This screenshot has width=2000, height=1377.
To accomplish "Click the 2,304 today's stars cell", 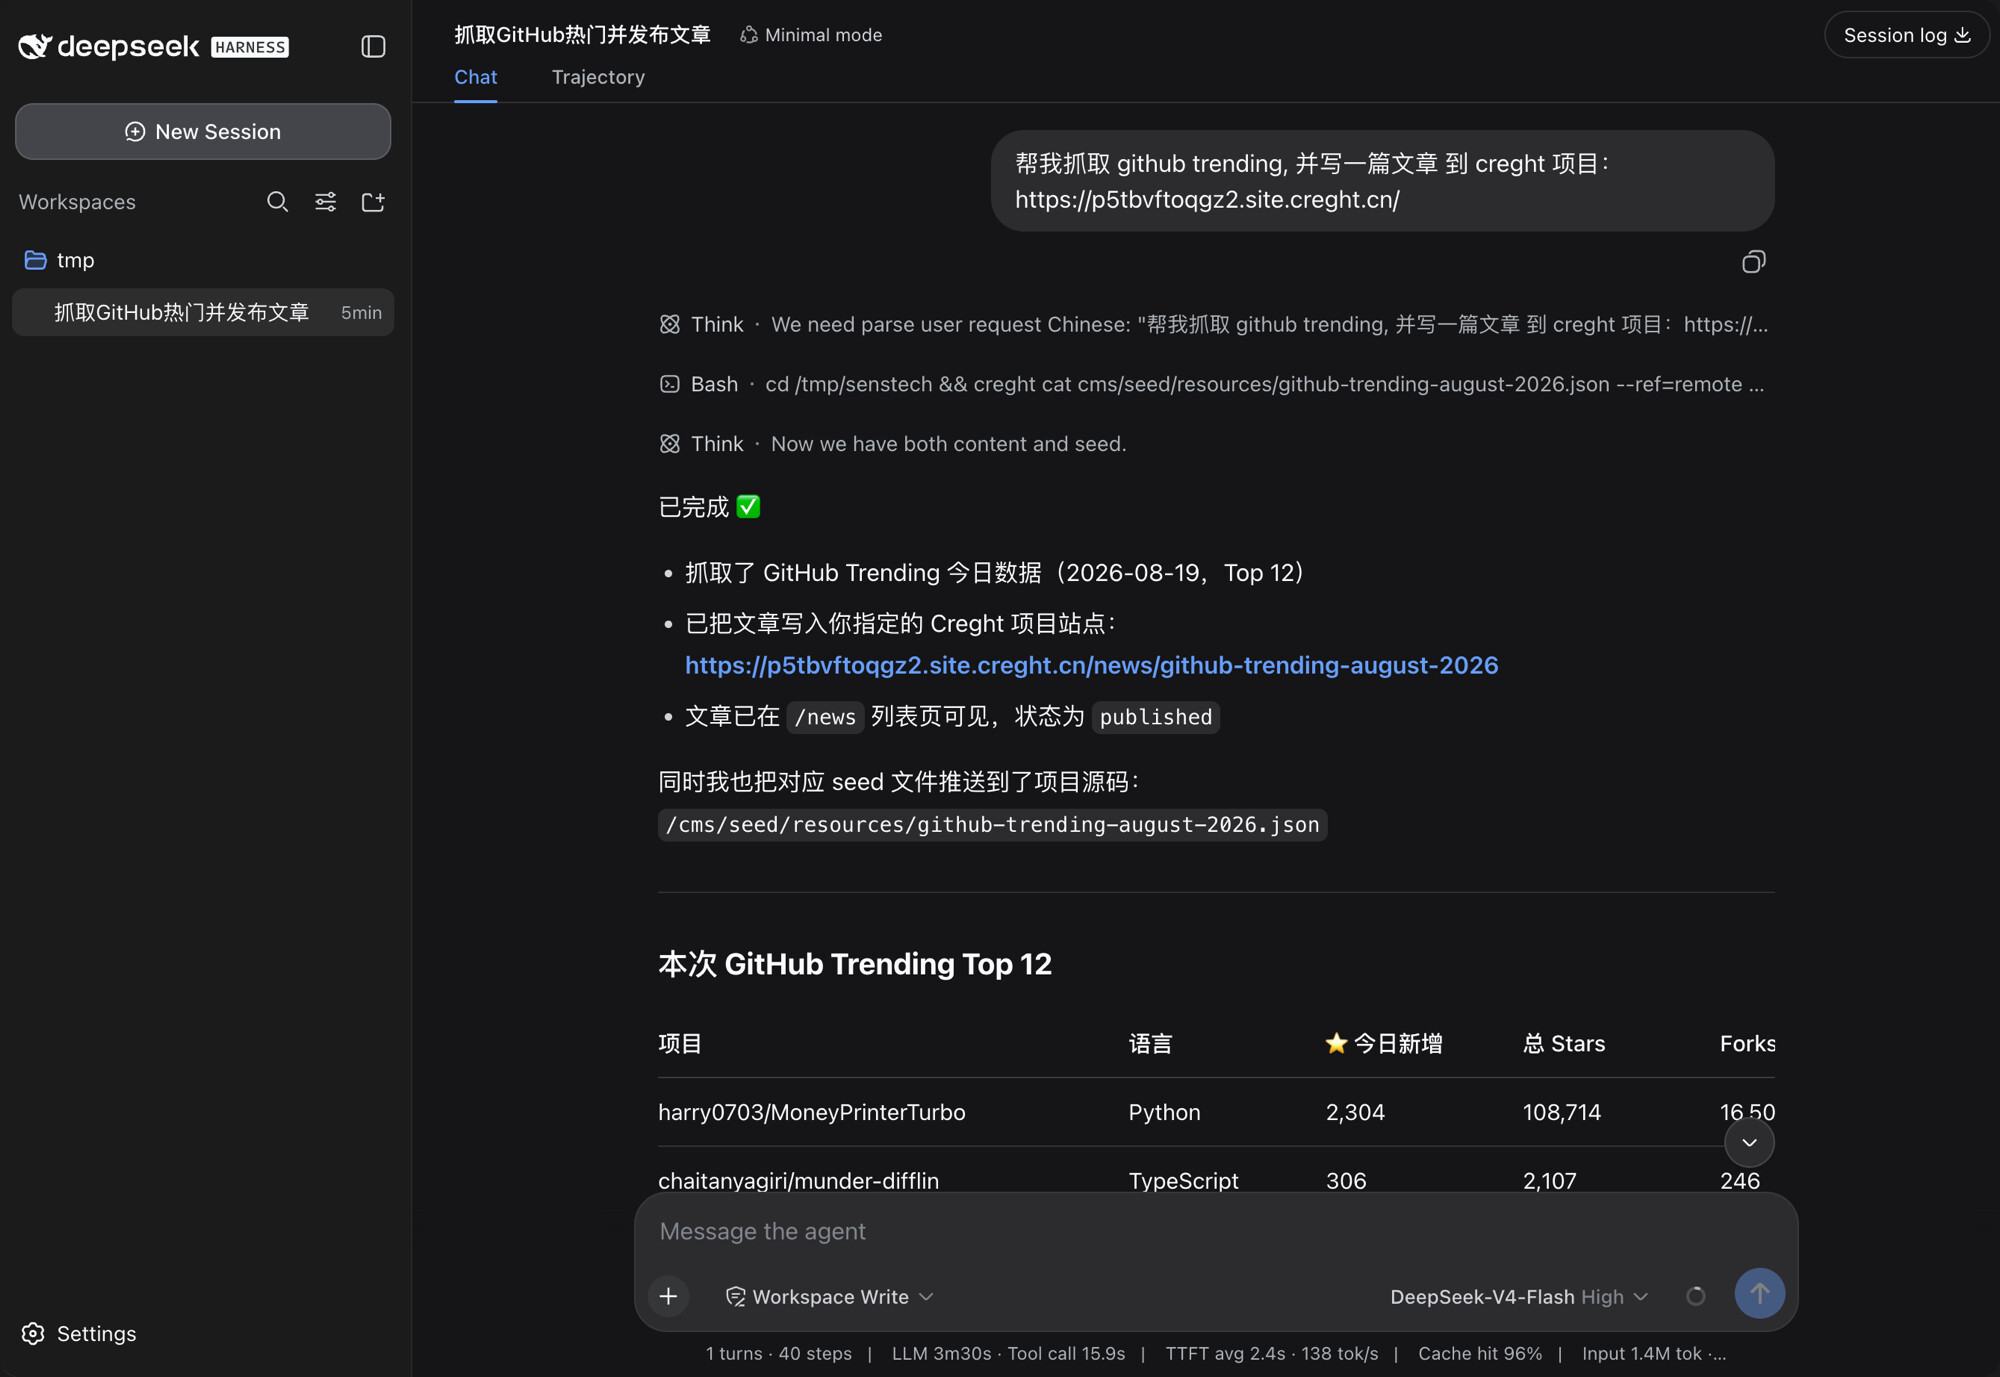I will [1355, 1112].
